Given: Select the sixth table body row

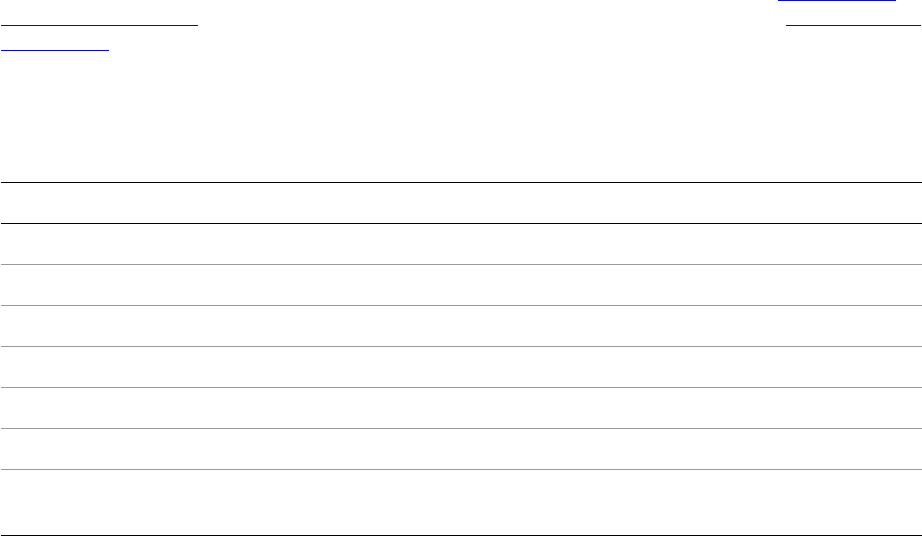Looking at the screenshot, I should [x=460, y=449].
